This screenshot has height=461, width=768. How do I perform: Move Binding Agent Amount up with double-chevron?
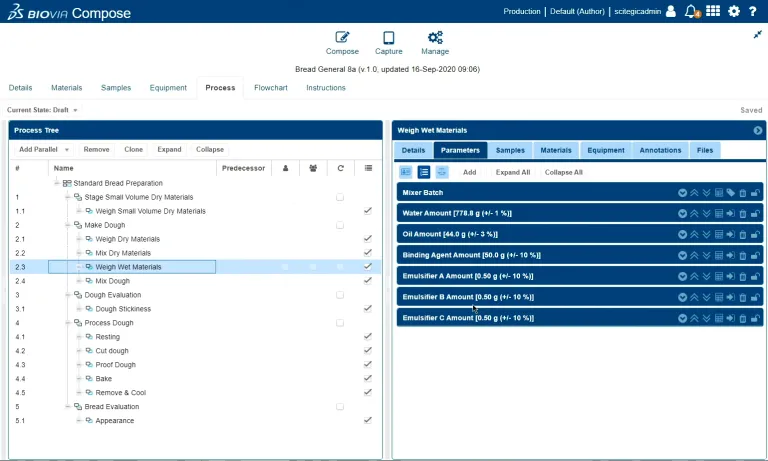coord(695,255)
